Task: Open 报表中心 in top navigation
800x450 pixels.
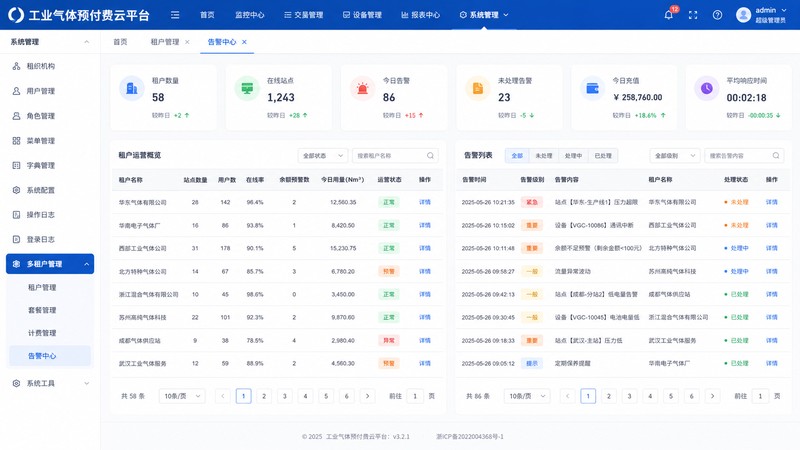Action: [420, 15]
